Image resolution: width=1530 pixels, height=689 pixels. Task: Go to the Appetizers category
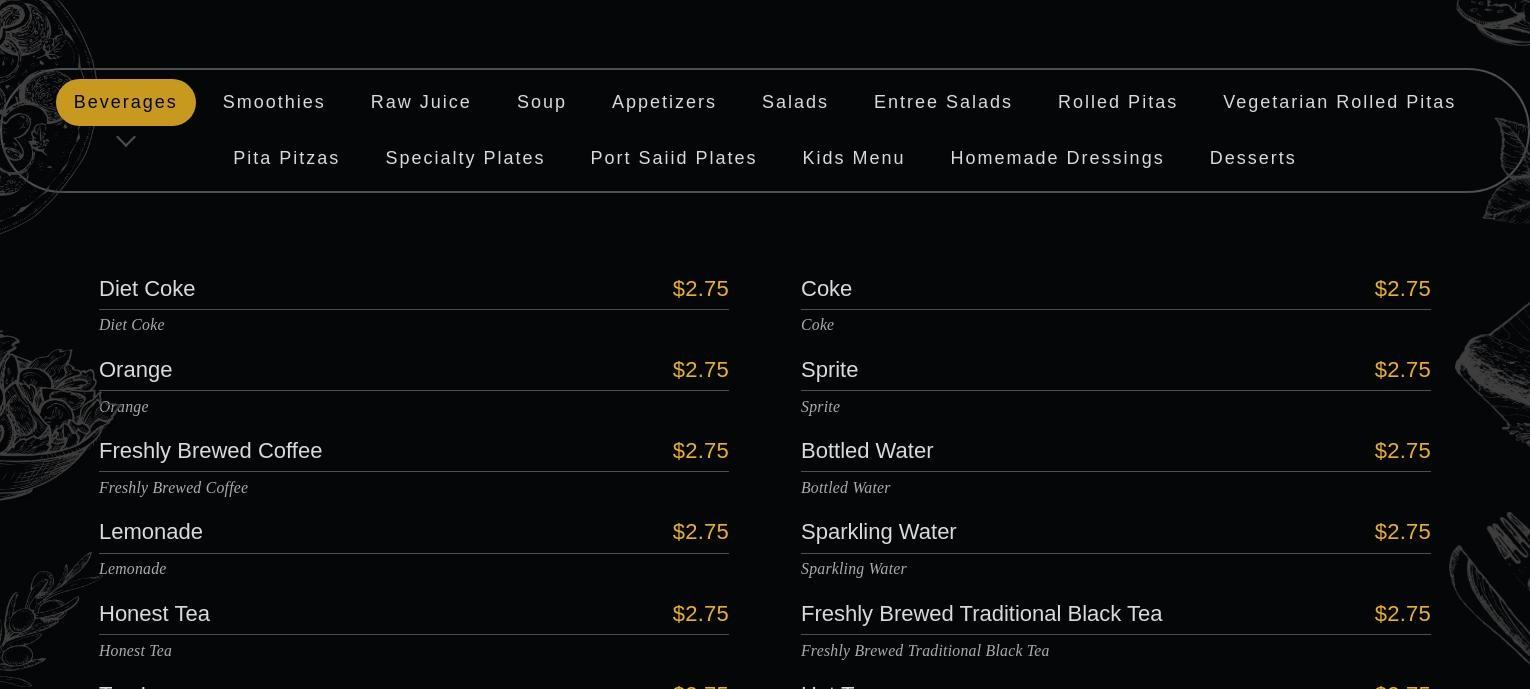[664, 102]
